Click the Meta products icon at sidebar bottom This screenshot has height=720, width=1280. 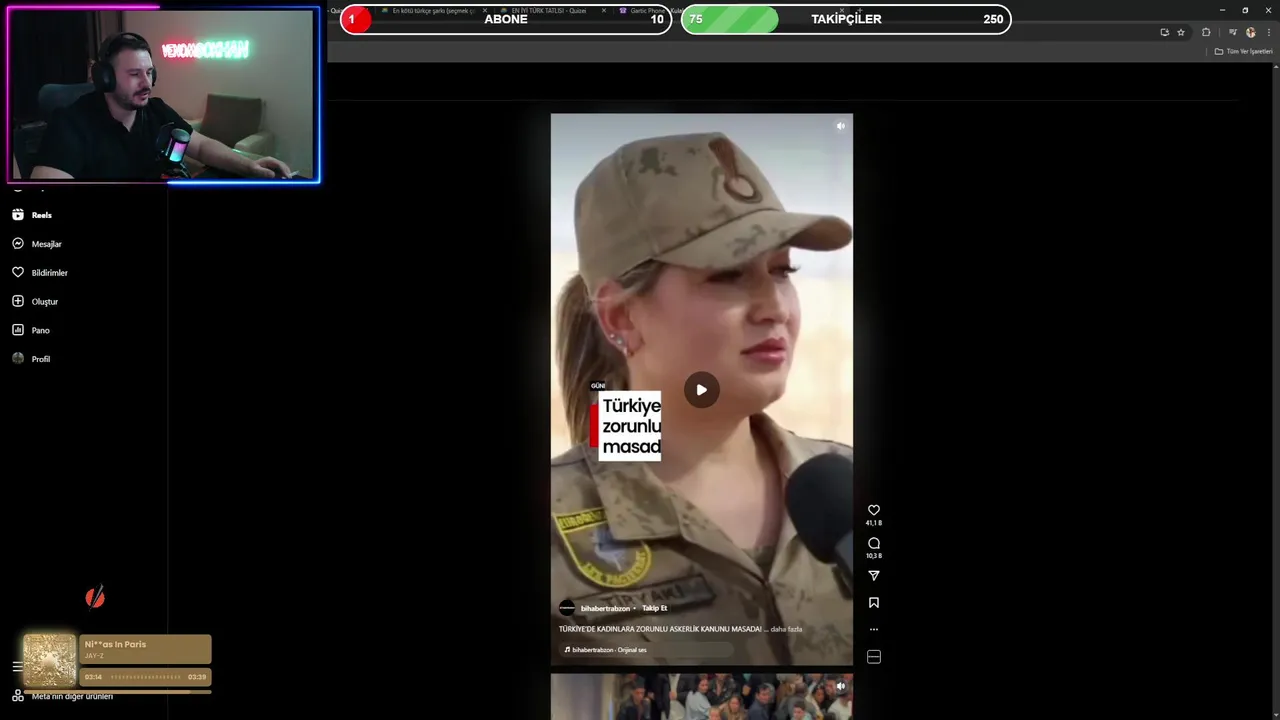click(x=17, y=695)
